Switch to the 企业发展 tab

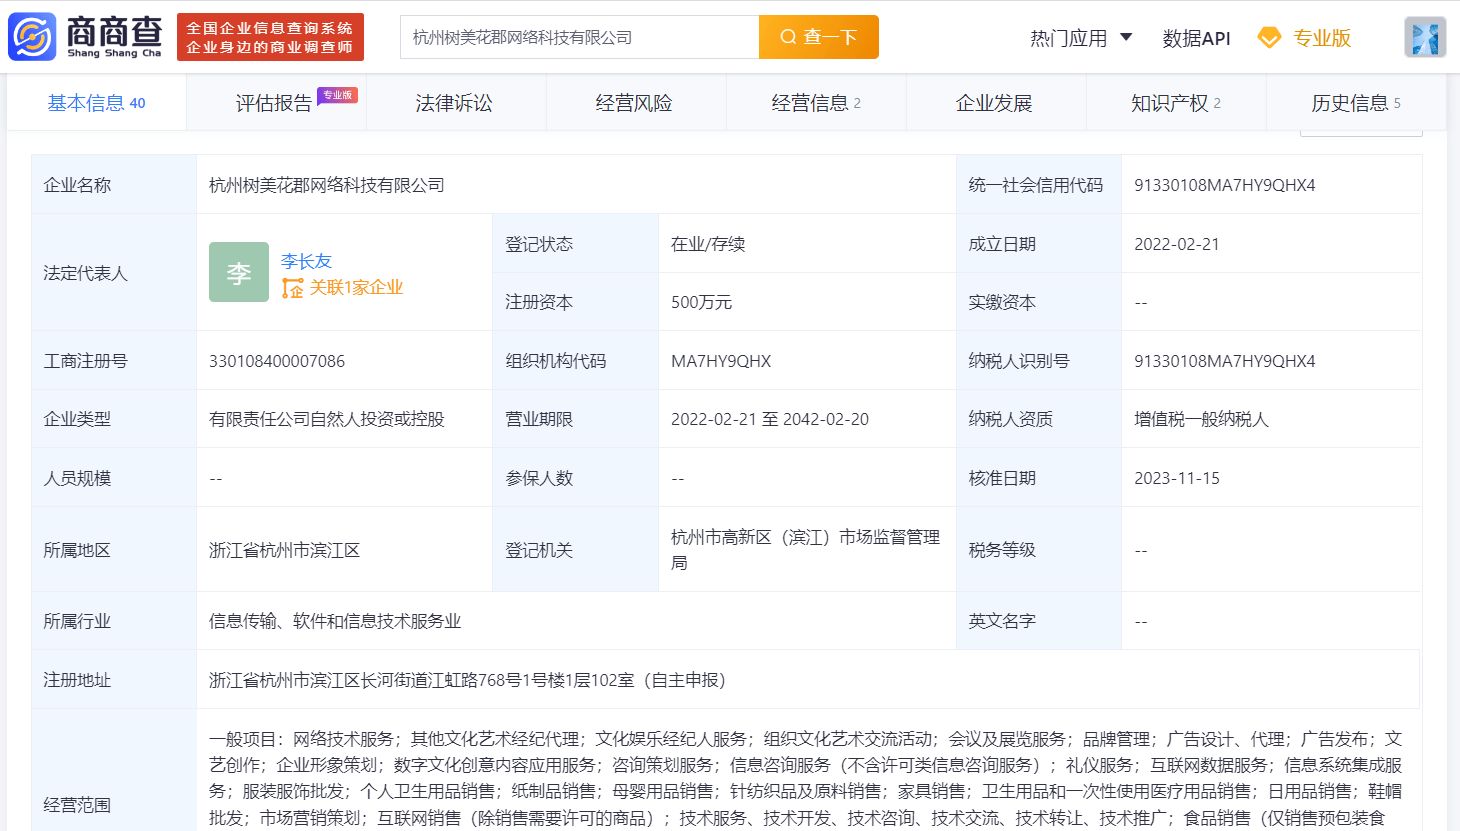point(995,103)
